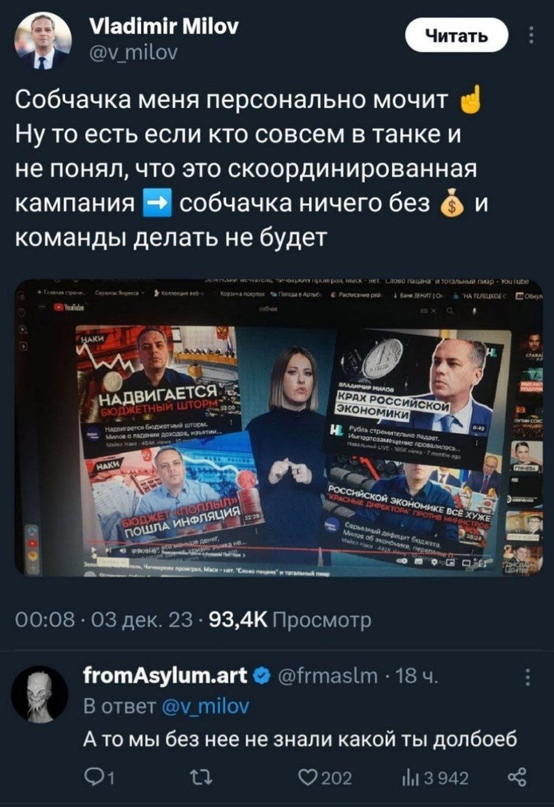Click the reply text А то мы без нее
Viewport: 554px width, 807px height.
click(x=300, y=740)
